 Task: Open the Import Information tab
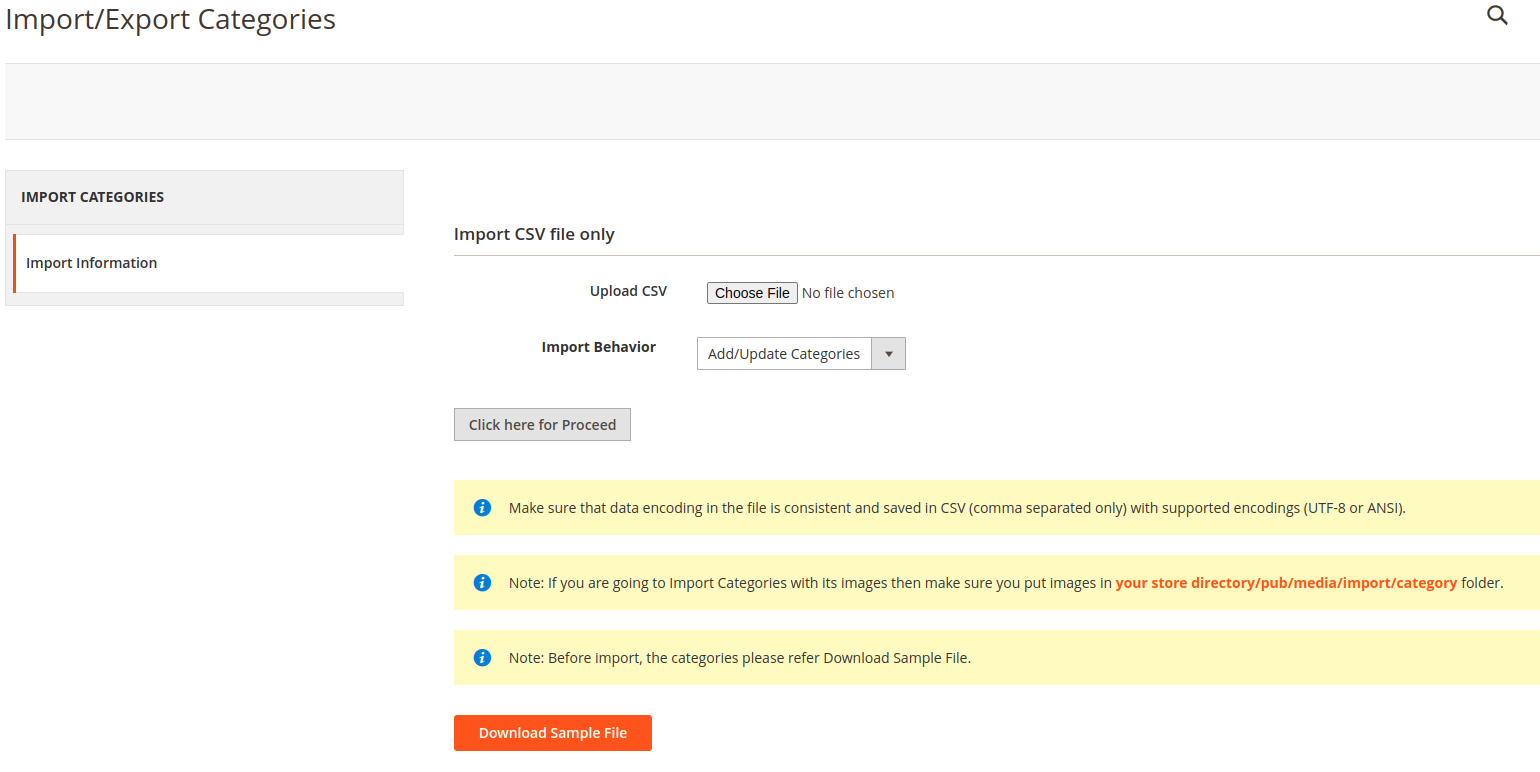(x=208, y=263)
